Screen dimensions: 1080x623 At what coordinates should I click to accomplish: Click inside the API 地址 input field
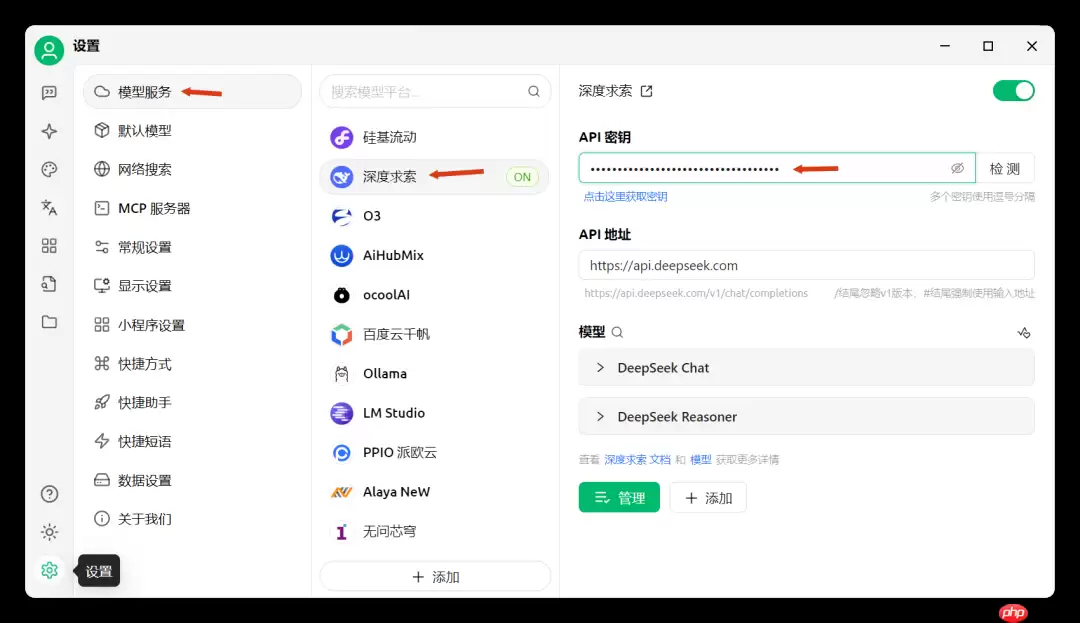(806, 265)
